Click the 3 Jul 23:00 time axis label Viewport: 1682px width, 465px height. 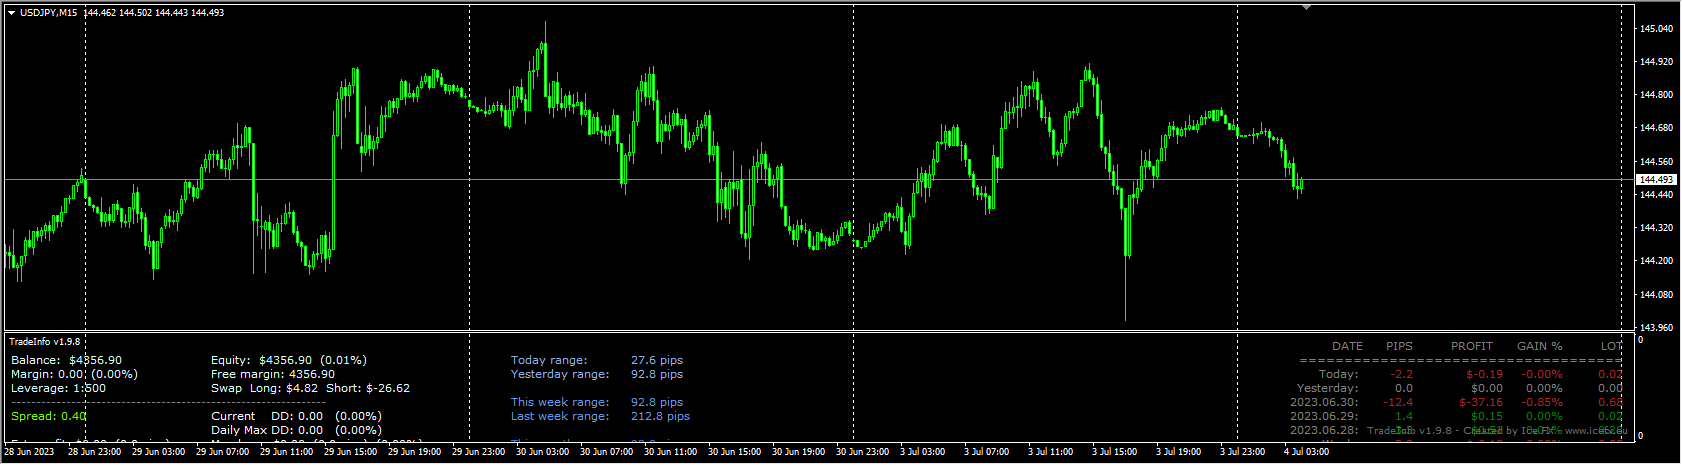(x=1242, y=452)
